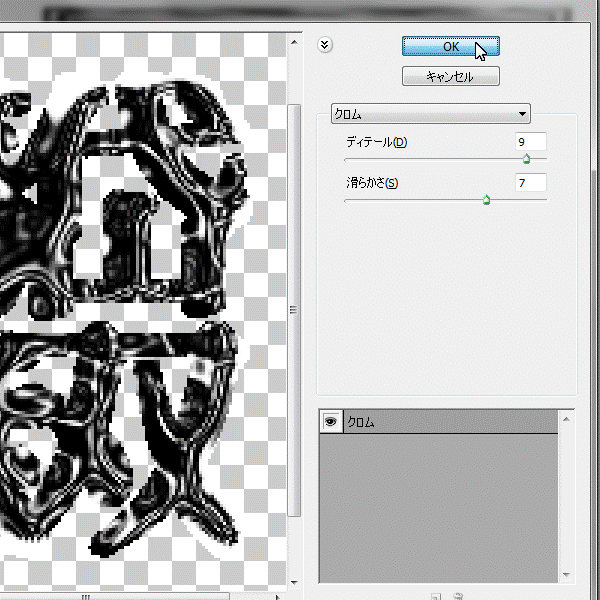The height and width of the screenshot is (600, 600).
Task: Click the ディテール value field
Action: pyautogui.click(x=530, y=142)
